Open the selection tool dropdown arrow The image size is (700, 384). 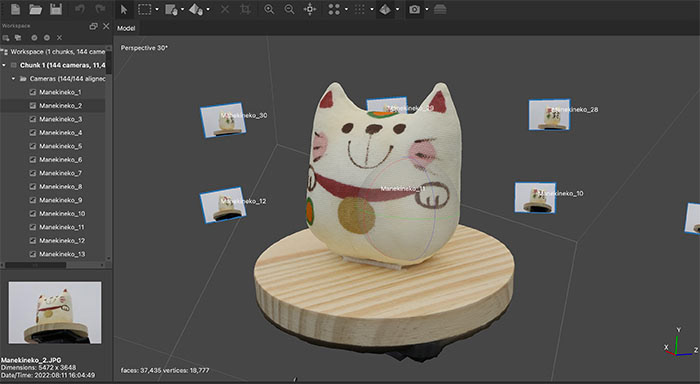point(157,9)
